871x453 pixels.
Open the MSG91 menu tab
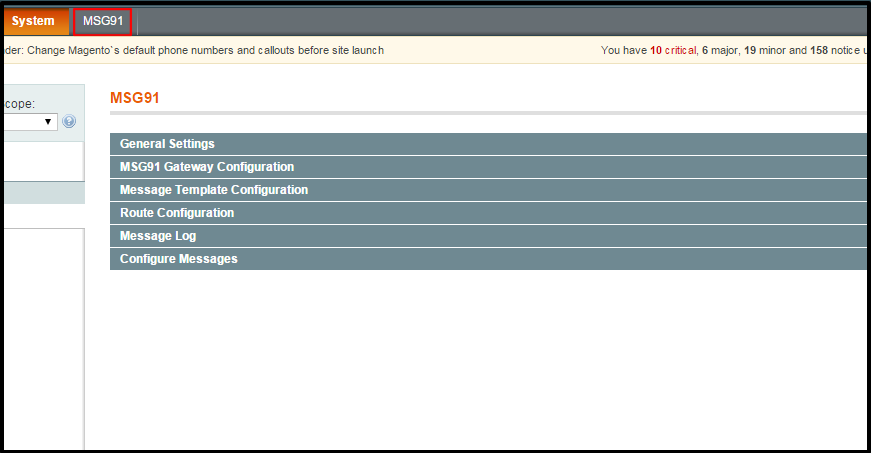pos(103,22)
